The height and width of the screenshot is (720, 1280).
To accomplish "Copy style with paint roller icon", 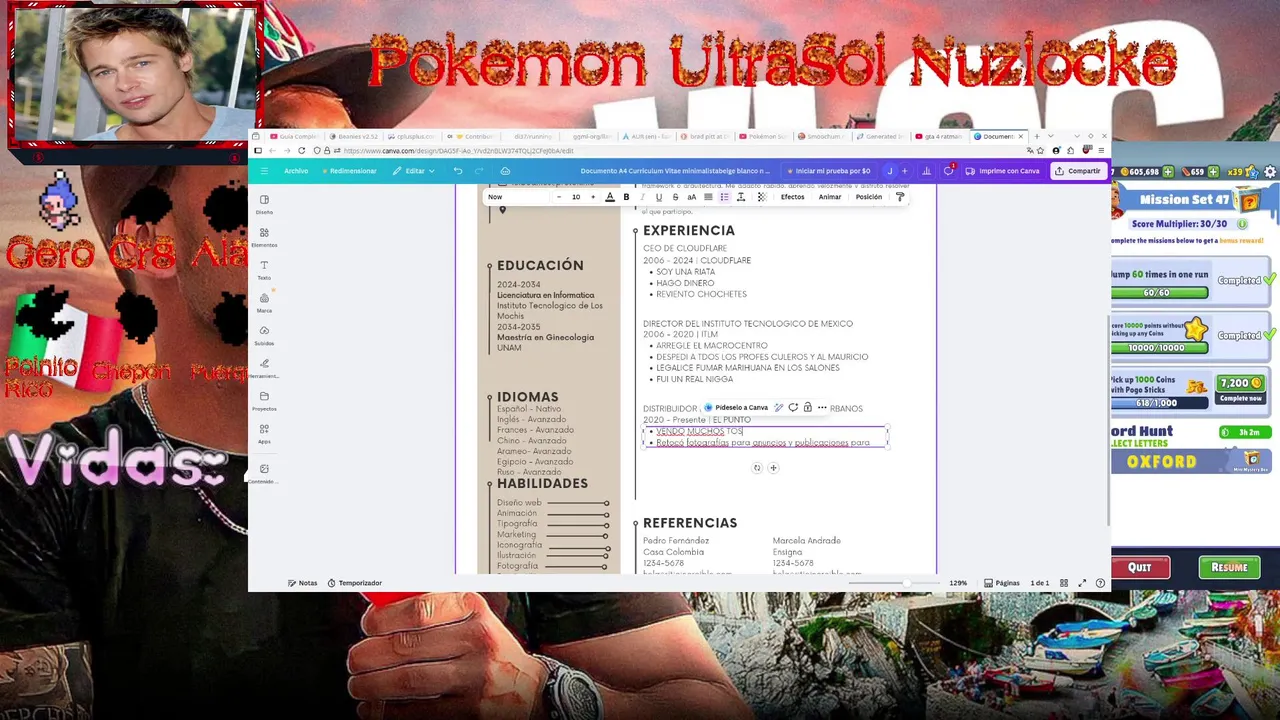I will point(899,197).
